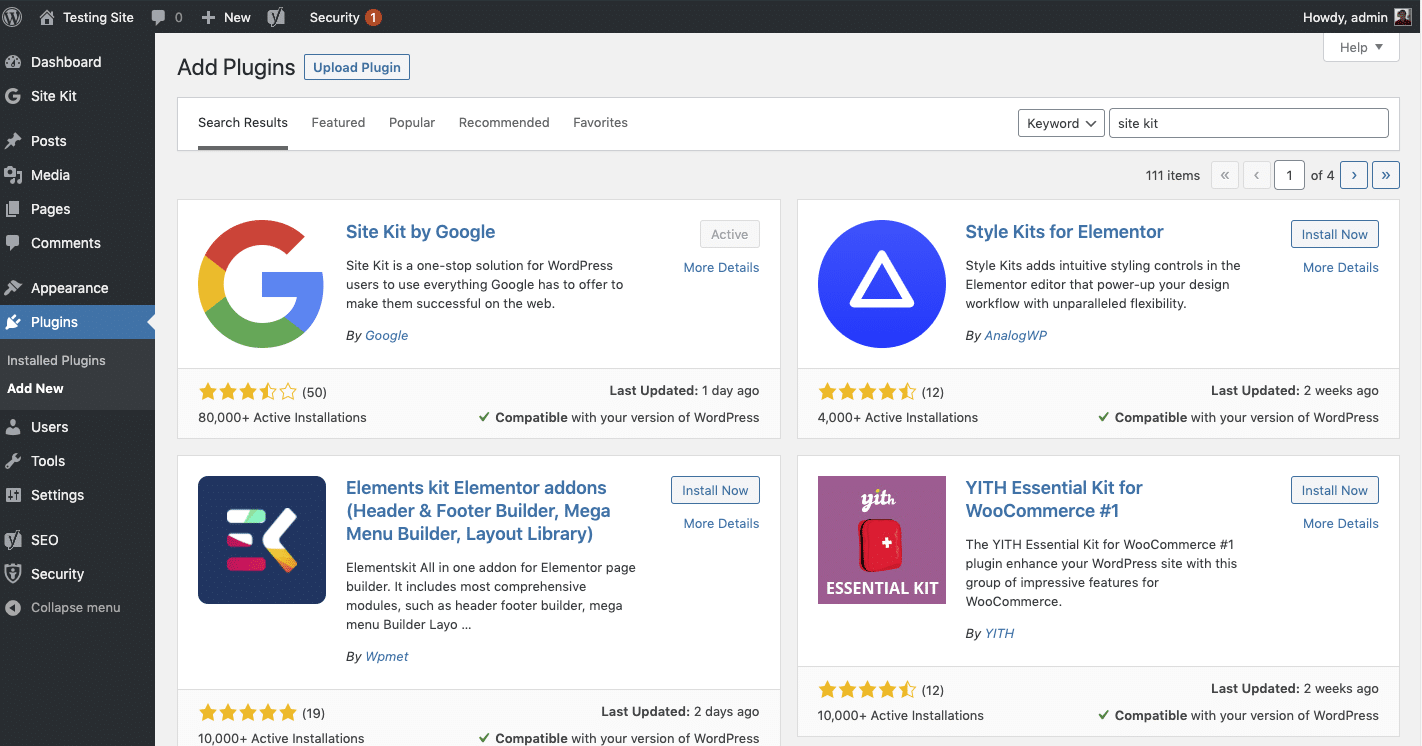The width and height of the screenshot is (1422, 746).
Task: Open the Site Kit by Google title link
Action: (x=420, y=232)
